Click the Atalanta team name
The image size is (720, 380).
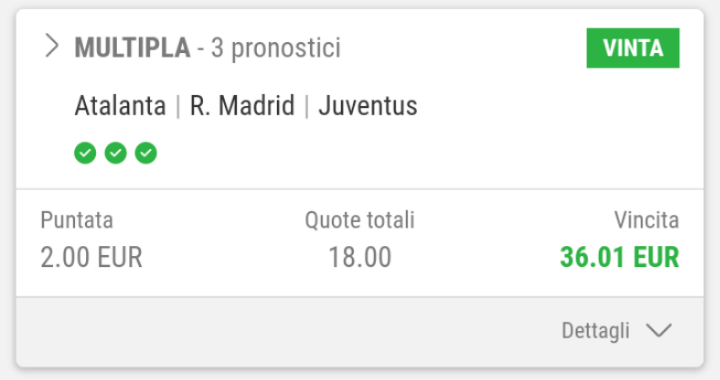coord(120,106)
